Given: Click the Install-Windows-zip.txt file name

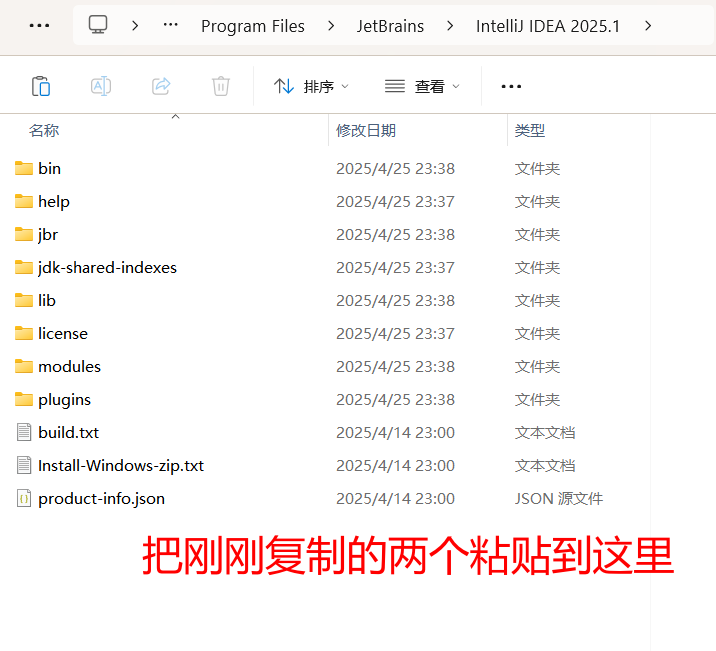Looking at the screenshot, I should 121,466.
